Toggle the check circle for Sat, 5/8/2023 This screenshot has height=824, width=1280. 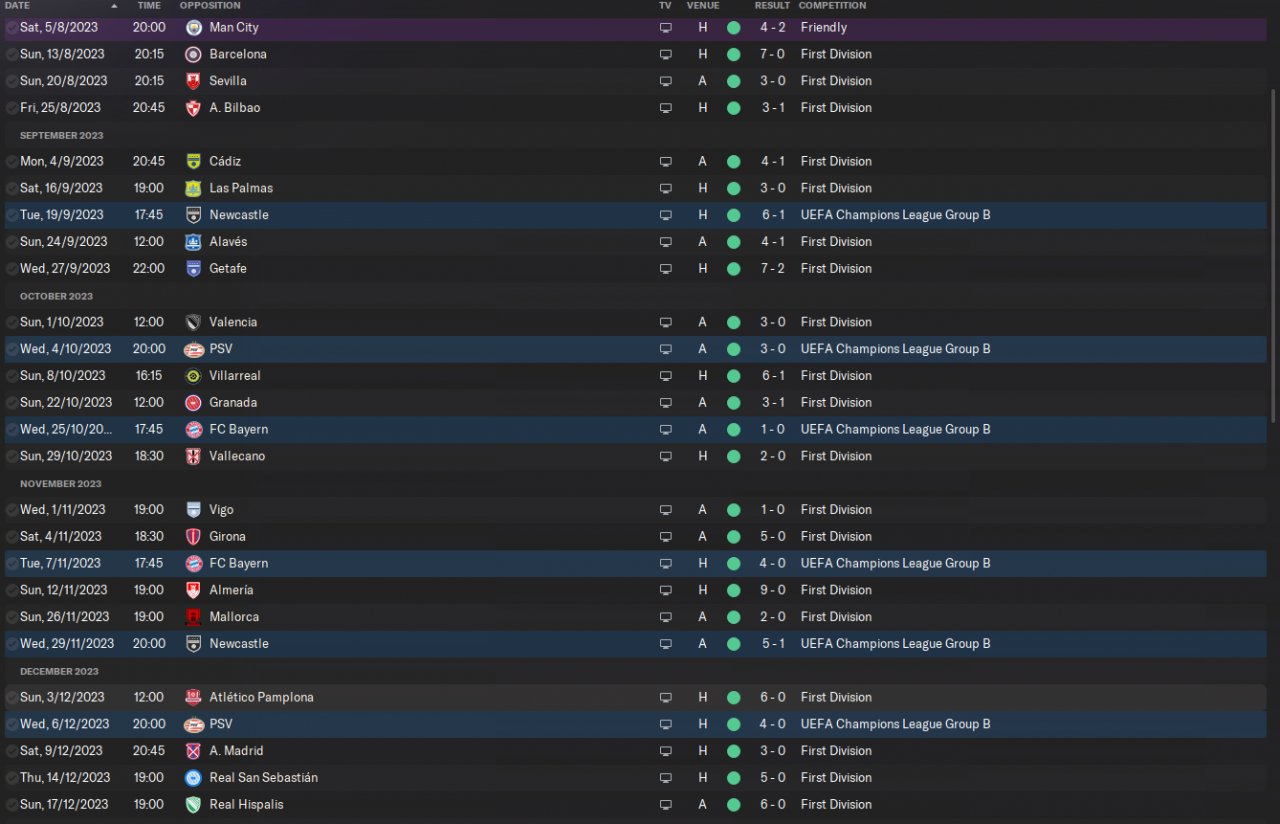(x=11, y=27)
